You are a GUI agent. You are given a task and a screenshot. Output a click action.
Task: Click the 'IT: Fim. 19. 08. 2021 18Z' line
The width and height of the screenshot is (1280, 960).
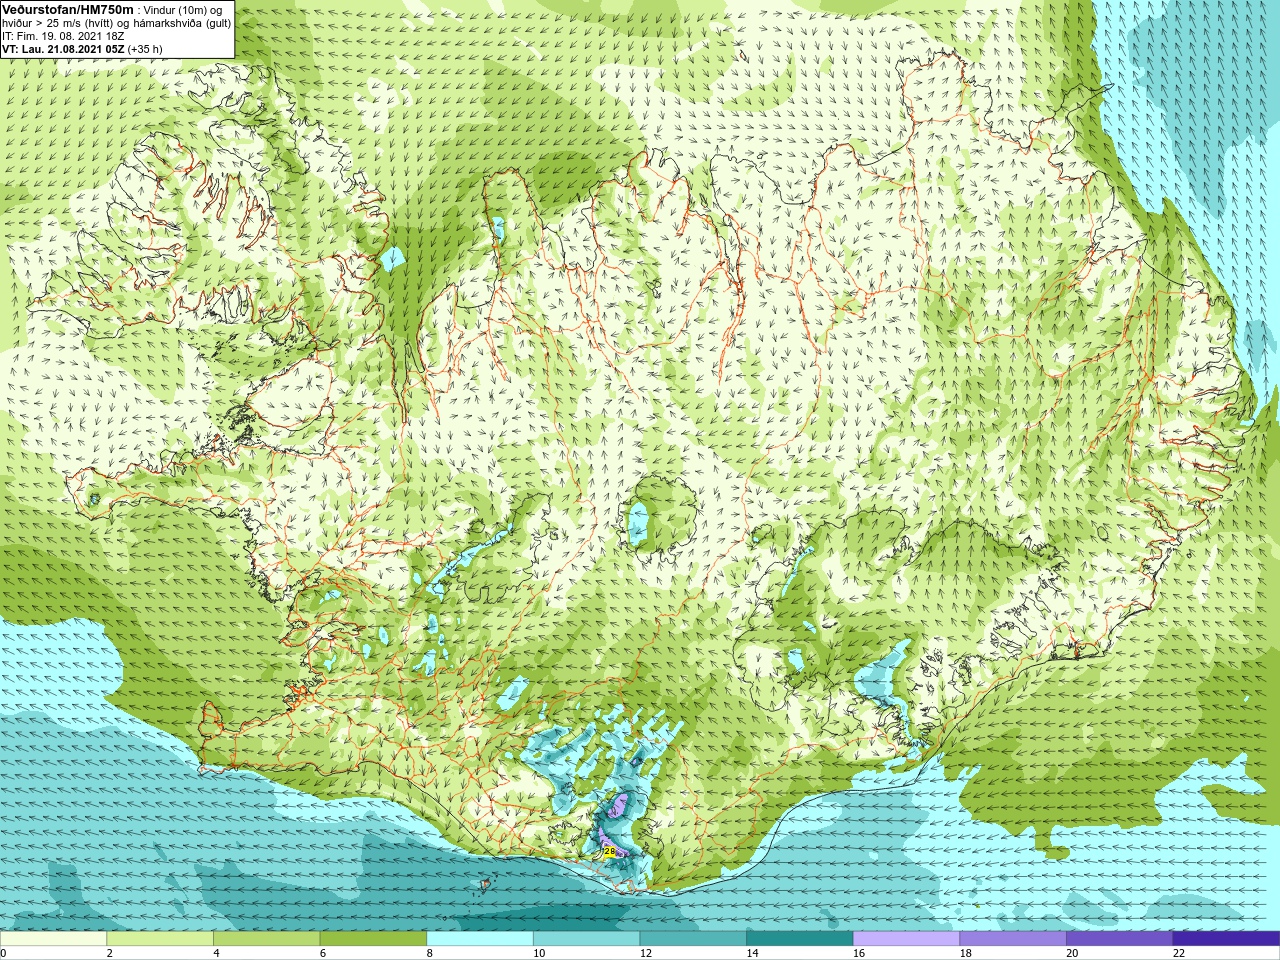click(63, 36)
